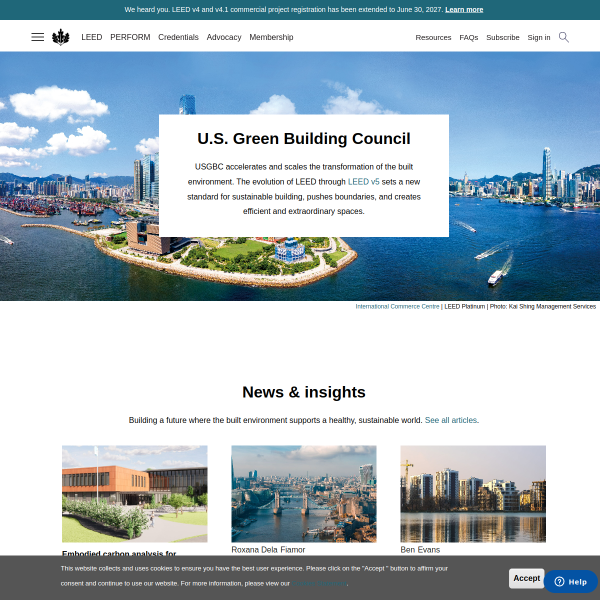Accept the cookie consent

coord(527,578)
